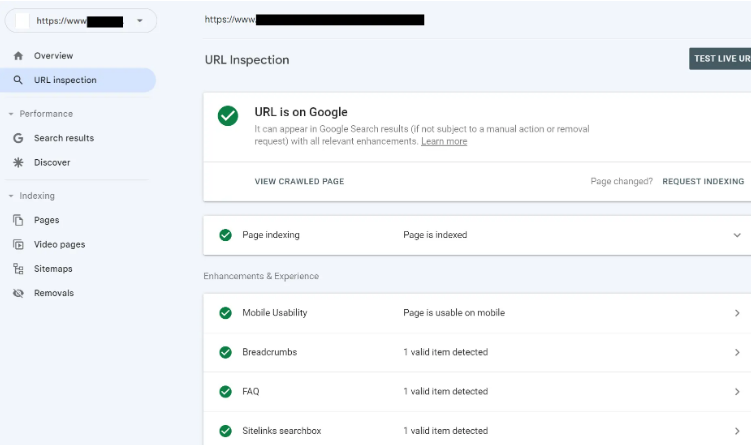751x445 pixels.
Task: Open the property selector dropdown
Action: (139, 20)
